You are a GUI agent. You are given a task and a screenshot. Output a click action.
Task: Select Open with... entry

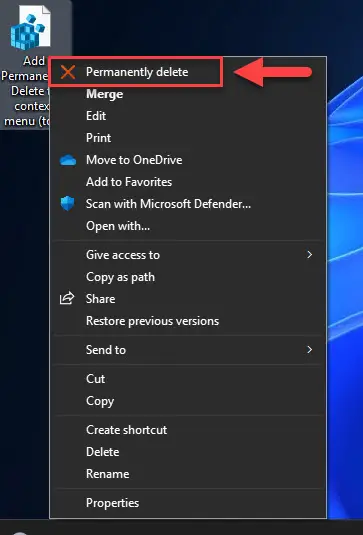(x=188, y=226)
